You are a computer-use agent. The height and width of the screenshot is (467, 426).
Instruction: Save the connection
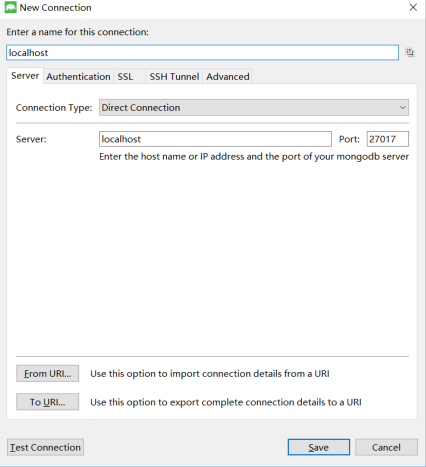pyautogui.click(x=319, y=447)
